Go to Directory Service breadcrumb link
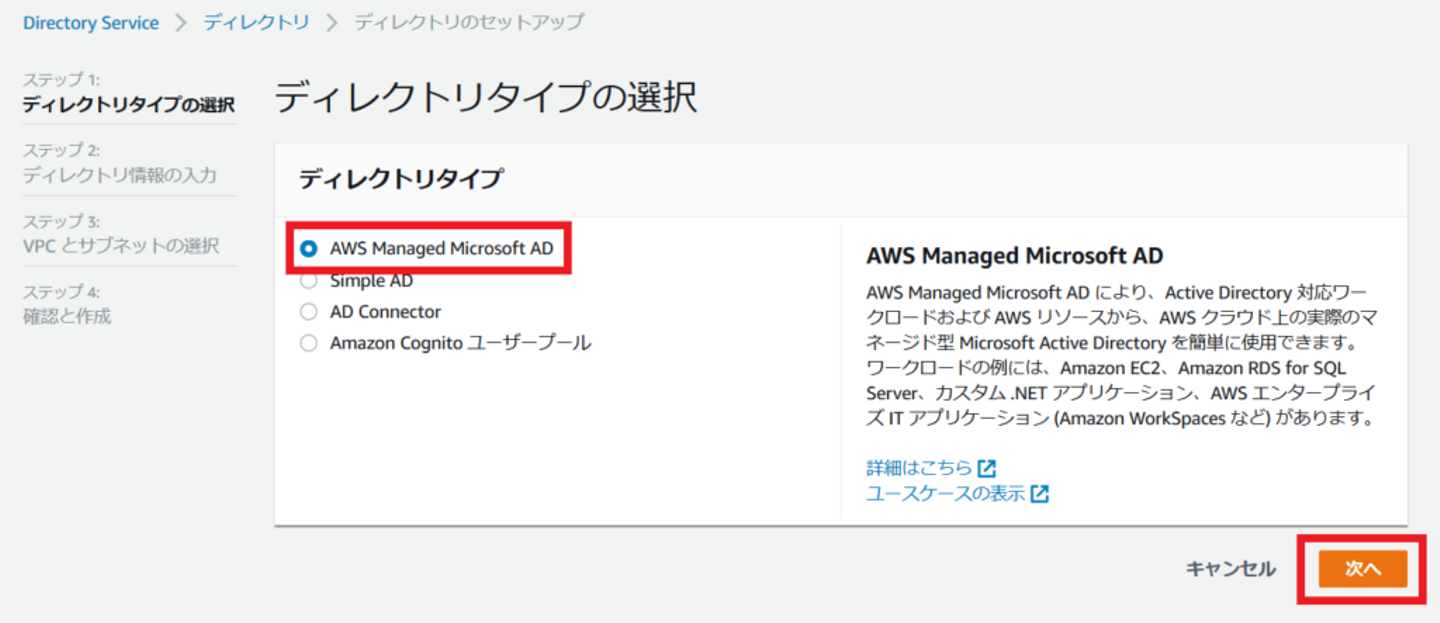Image resolution: width=1440 pixels, height=623 pixels. tap(91, 23)
